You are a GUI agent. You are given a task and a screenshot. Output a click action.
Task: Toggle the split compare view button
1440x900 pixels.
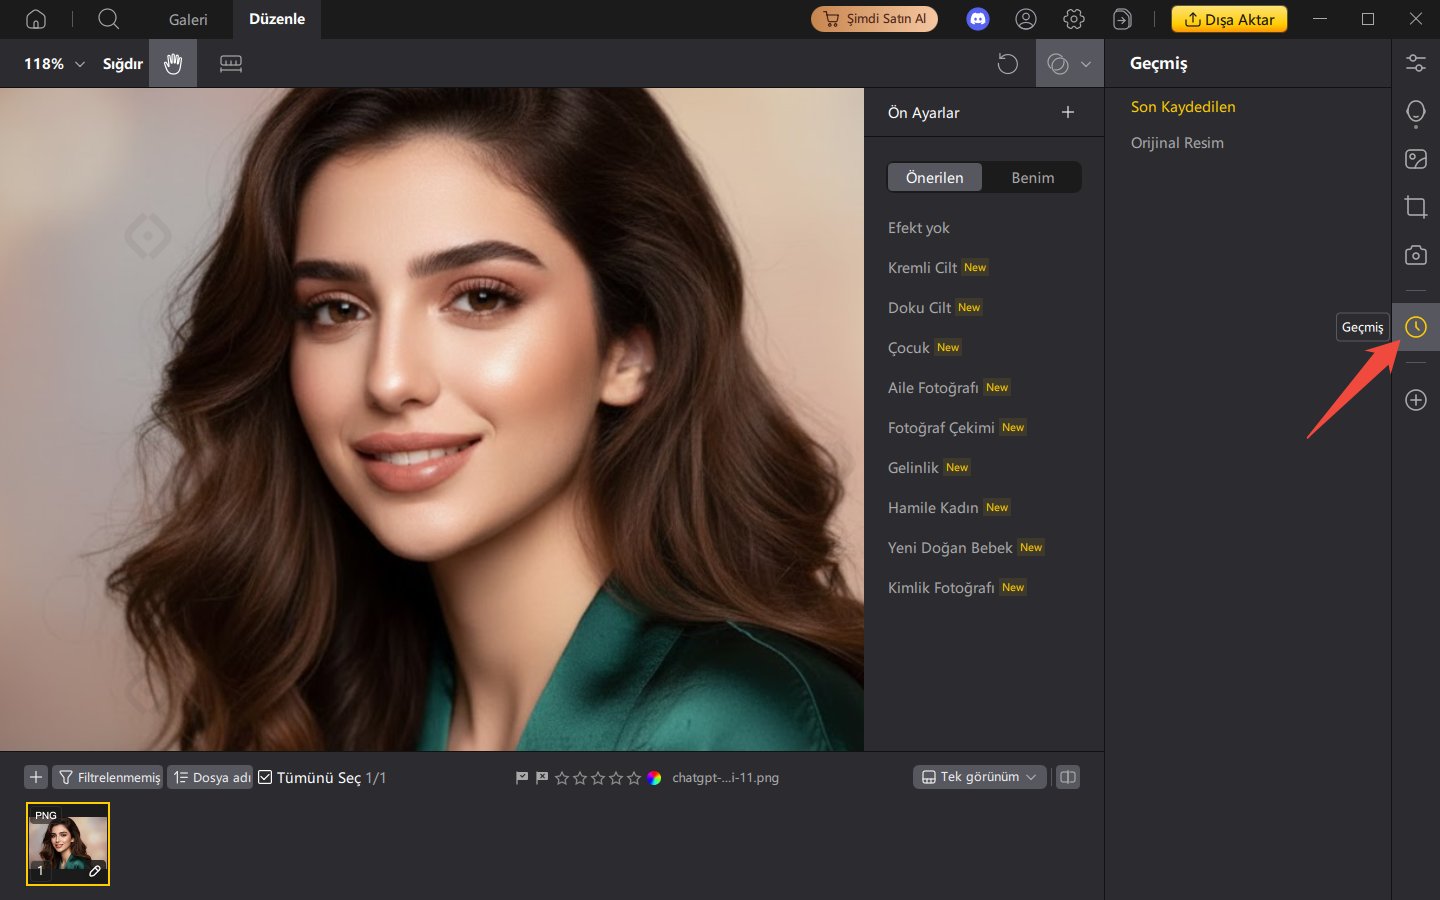click(1068, 777)
